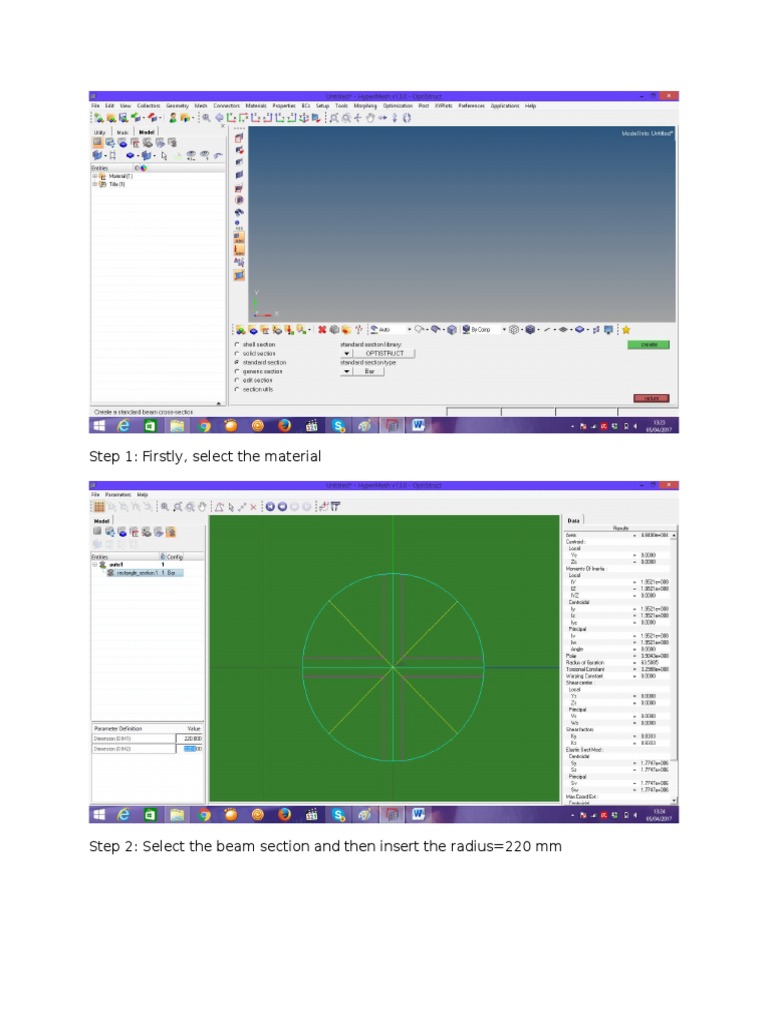The height and width of the screenshot is (1024, 768).
Task: Click the arrow pointer icon in HyperBeam toolbar
Action: click(x=231, y=507)
